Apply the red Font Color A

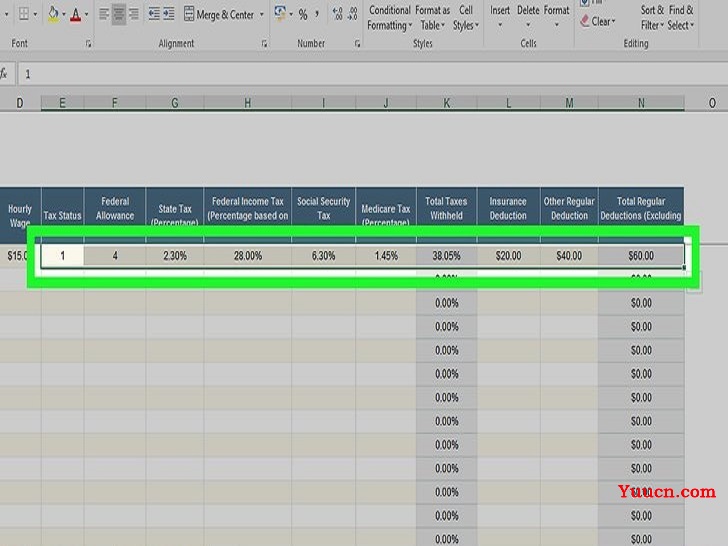pos(76,15)
